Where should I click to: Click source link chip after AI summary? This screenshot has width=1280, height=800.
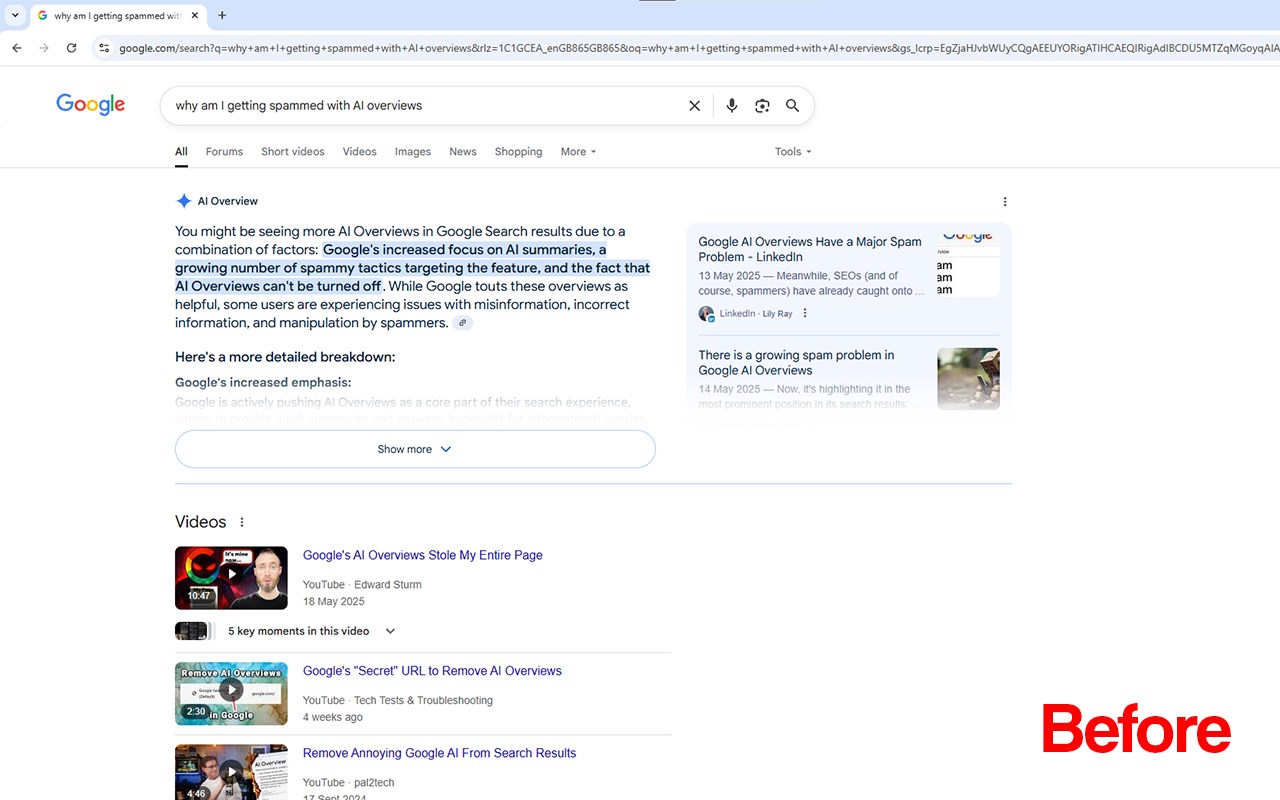[462, 323]
